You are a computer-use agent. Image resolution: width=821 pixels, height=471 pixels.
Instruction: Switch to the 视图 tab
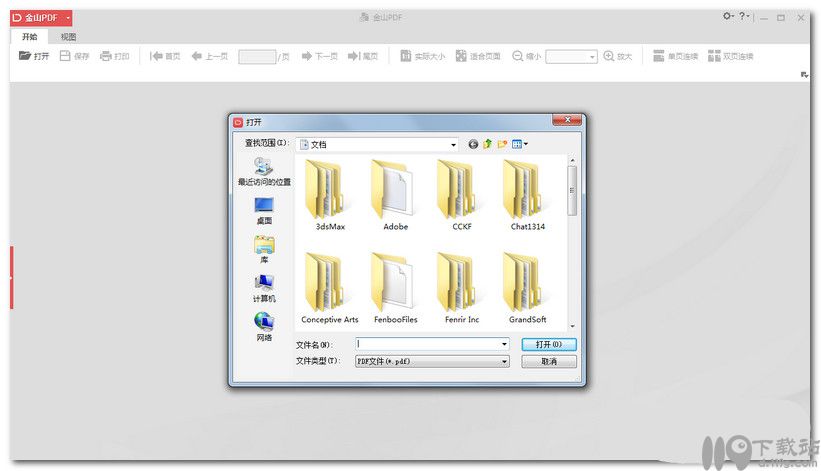(68, 37)
